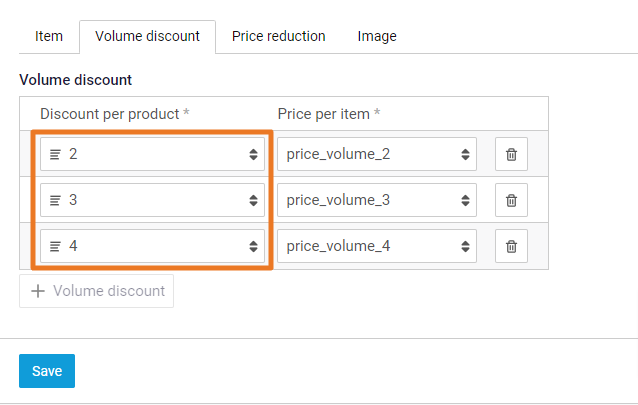The width and height of the screenshot is (638, 405).
Task: Switch to the Item tab
Action: pyautogui.click(x=49, y=36)
